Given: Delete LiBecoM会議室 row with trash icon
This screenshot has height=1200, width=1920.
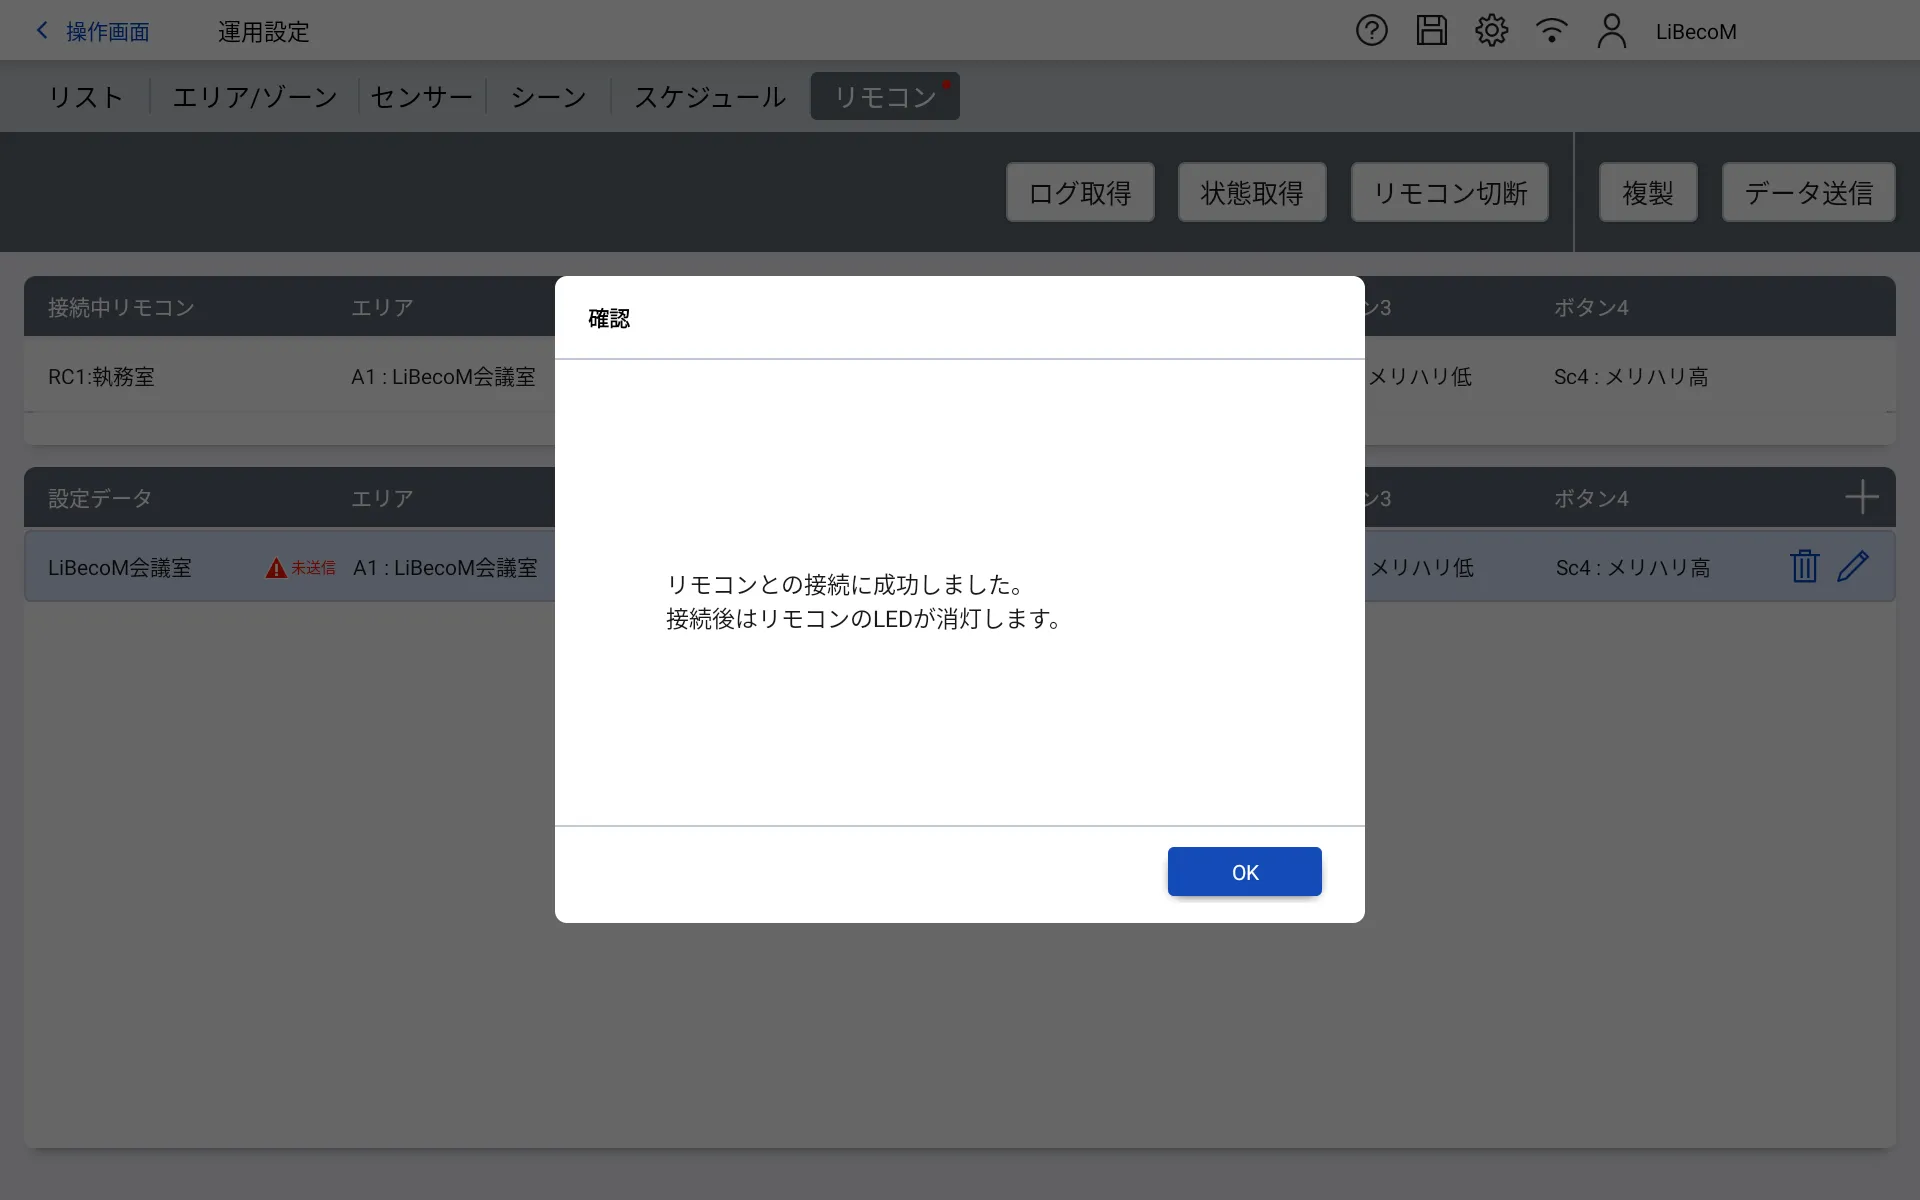Looking at the screenshot, I should 1804,567.
